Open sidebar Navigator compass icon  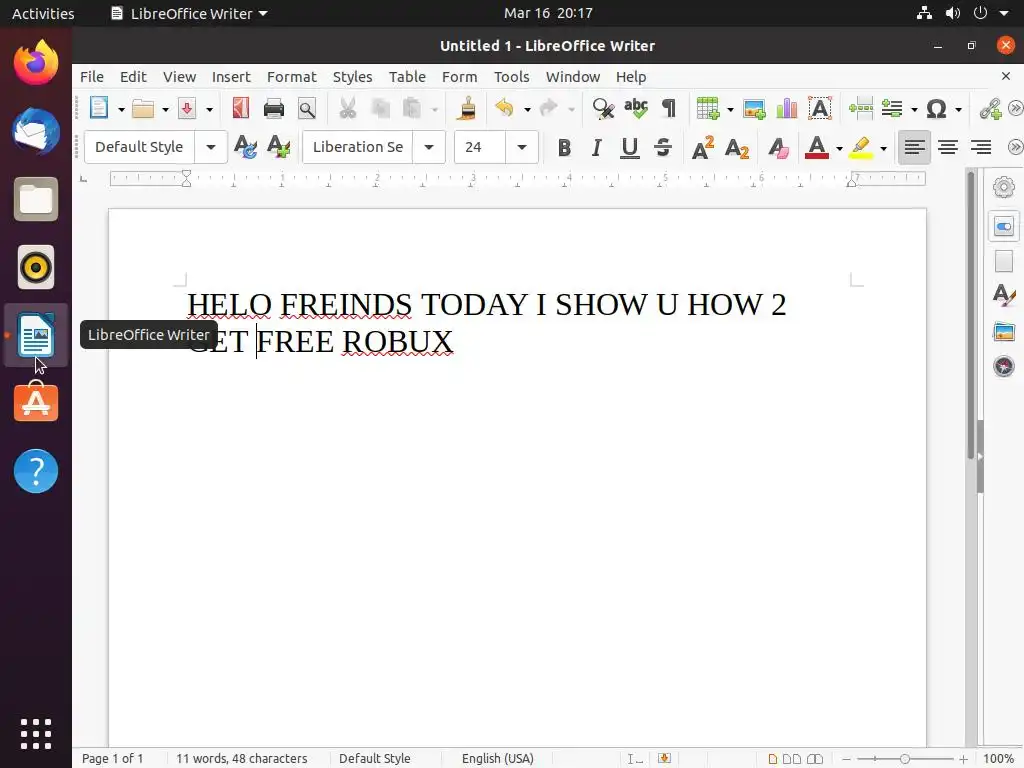pyautogui.click(x=1004, y=366)
